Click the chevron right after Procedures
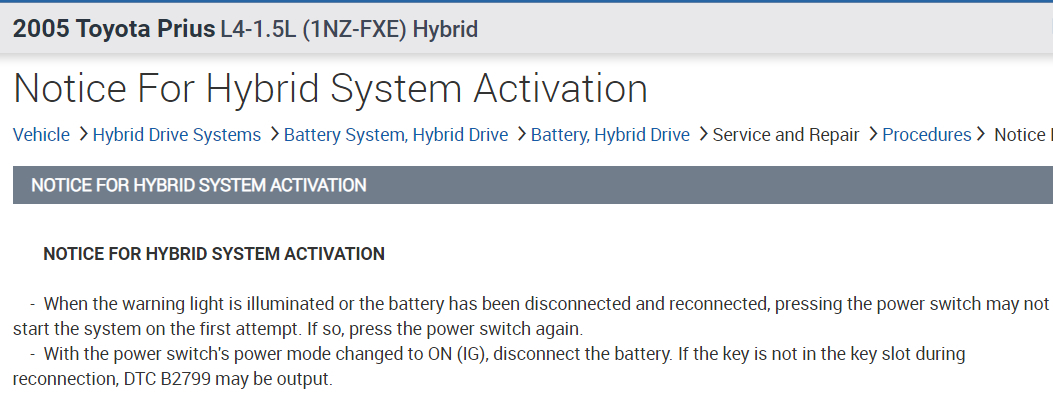 point(982,135)
